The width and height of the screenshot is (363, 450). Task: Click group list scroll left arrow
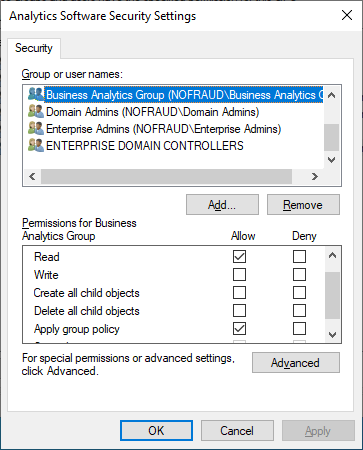tap(32, 176)
